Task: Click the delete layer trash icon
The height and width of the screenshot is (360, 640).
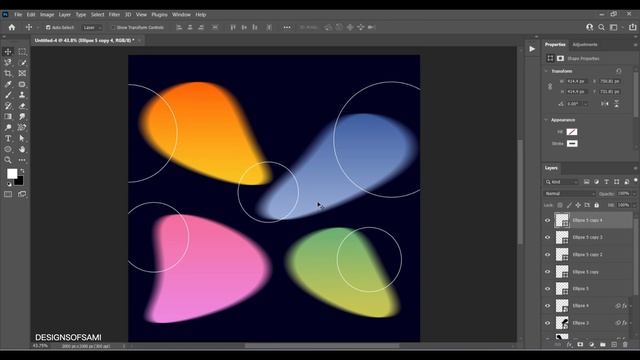Action: (x=625, y=345)
